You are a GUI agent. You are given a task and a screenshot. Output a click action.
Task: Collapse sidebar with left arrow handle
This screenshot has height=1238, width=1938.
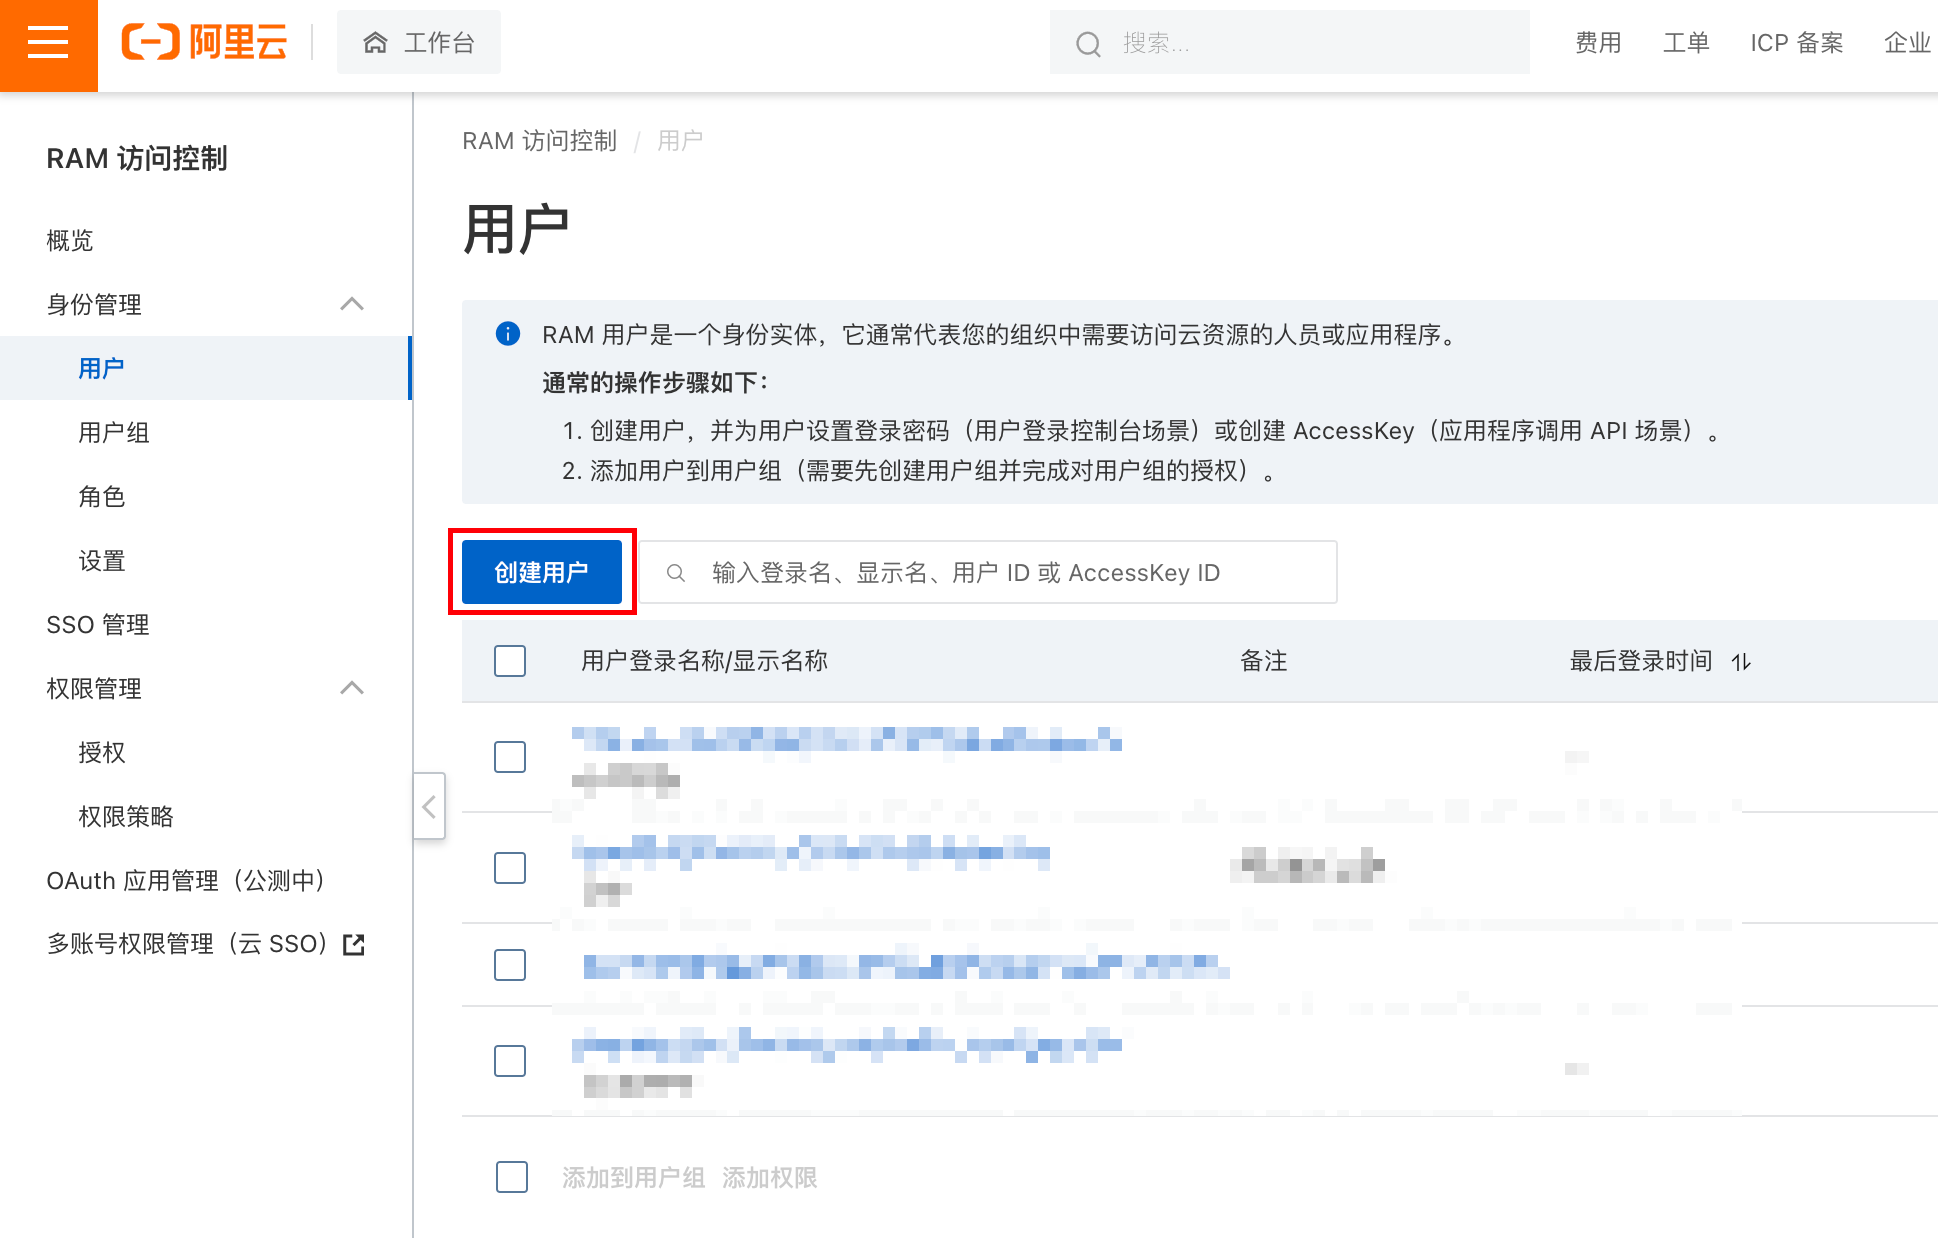(x=429, y=806)
